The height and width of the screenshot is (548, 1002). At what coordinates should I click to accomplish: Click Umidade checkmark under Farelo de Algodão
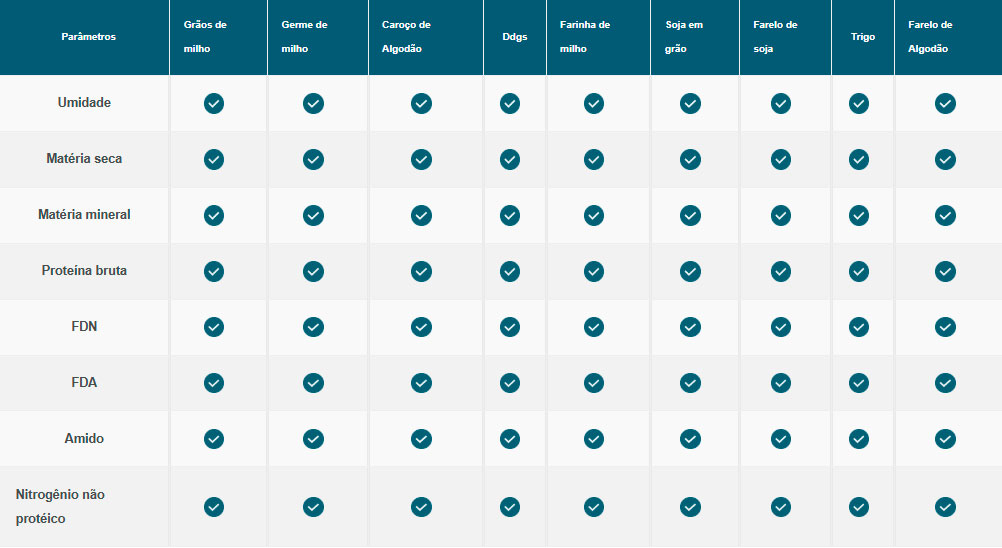click(x=945, y=103)
